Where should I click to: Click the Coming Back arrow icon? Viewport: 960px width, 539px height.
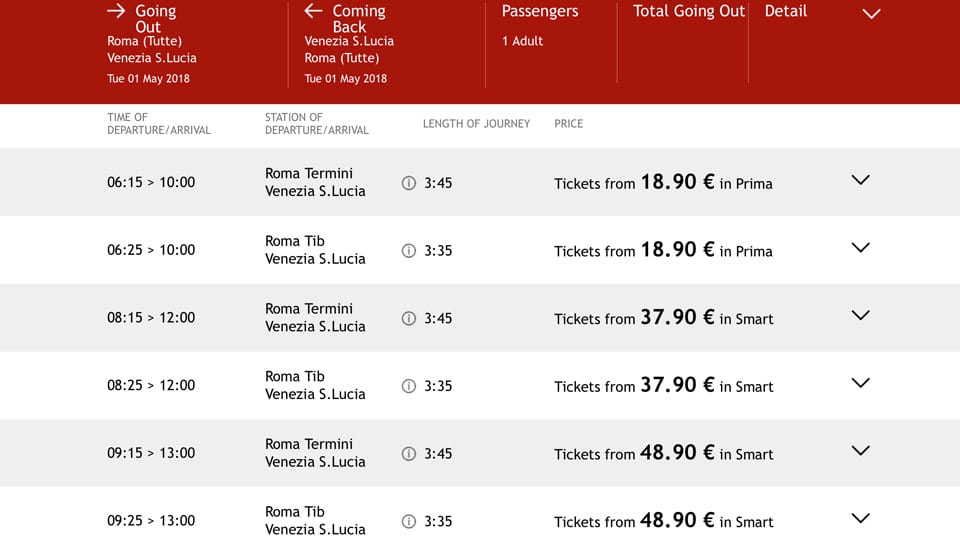click(313, 10)
